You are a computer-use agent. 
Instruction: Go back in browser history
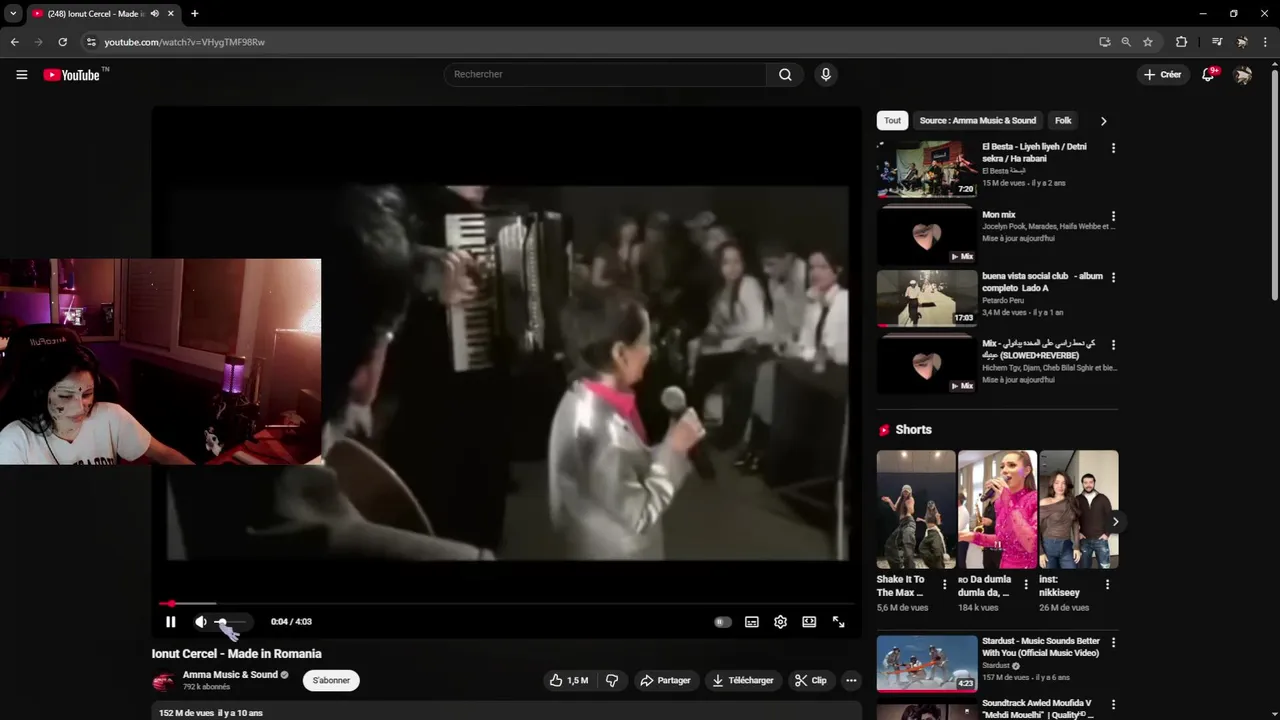click(14, 42)
